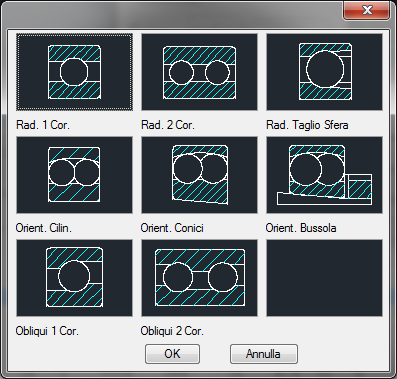Click the 'Orient. Conici' text label
The image size is (397, 379).
[x=172, y=228]
